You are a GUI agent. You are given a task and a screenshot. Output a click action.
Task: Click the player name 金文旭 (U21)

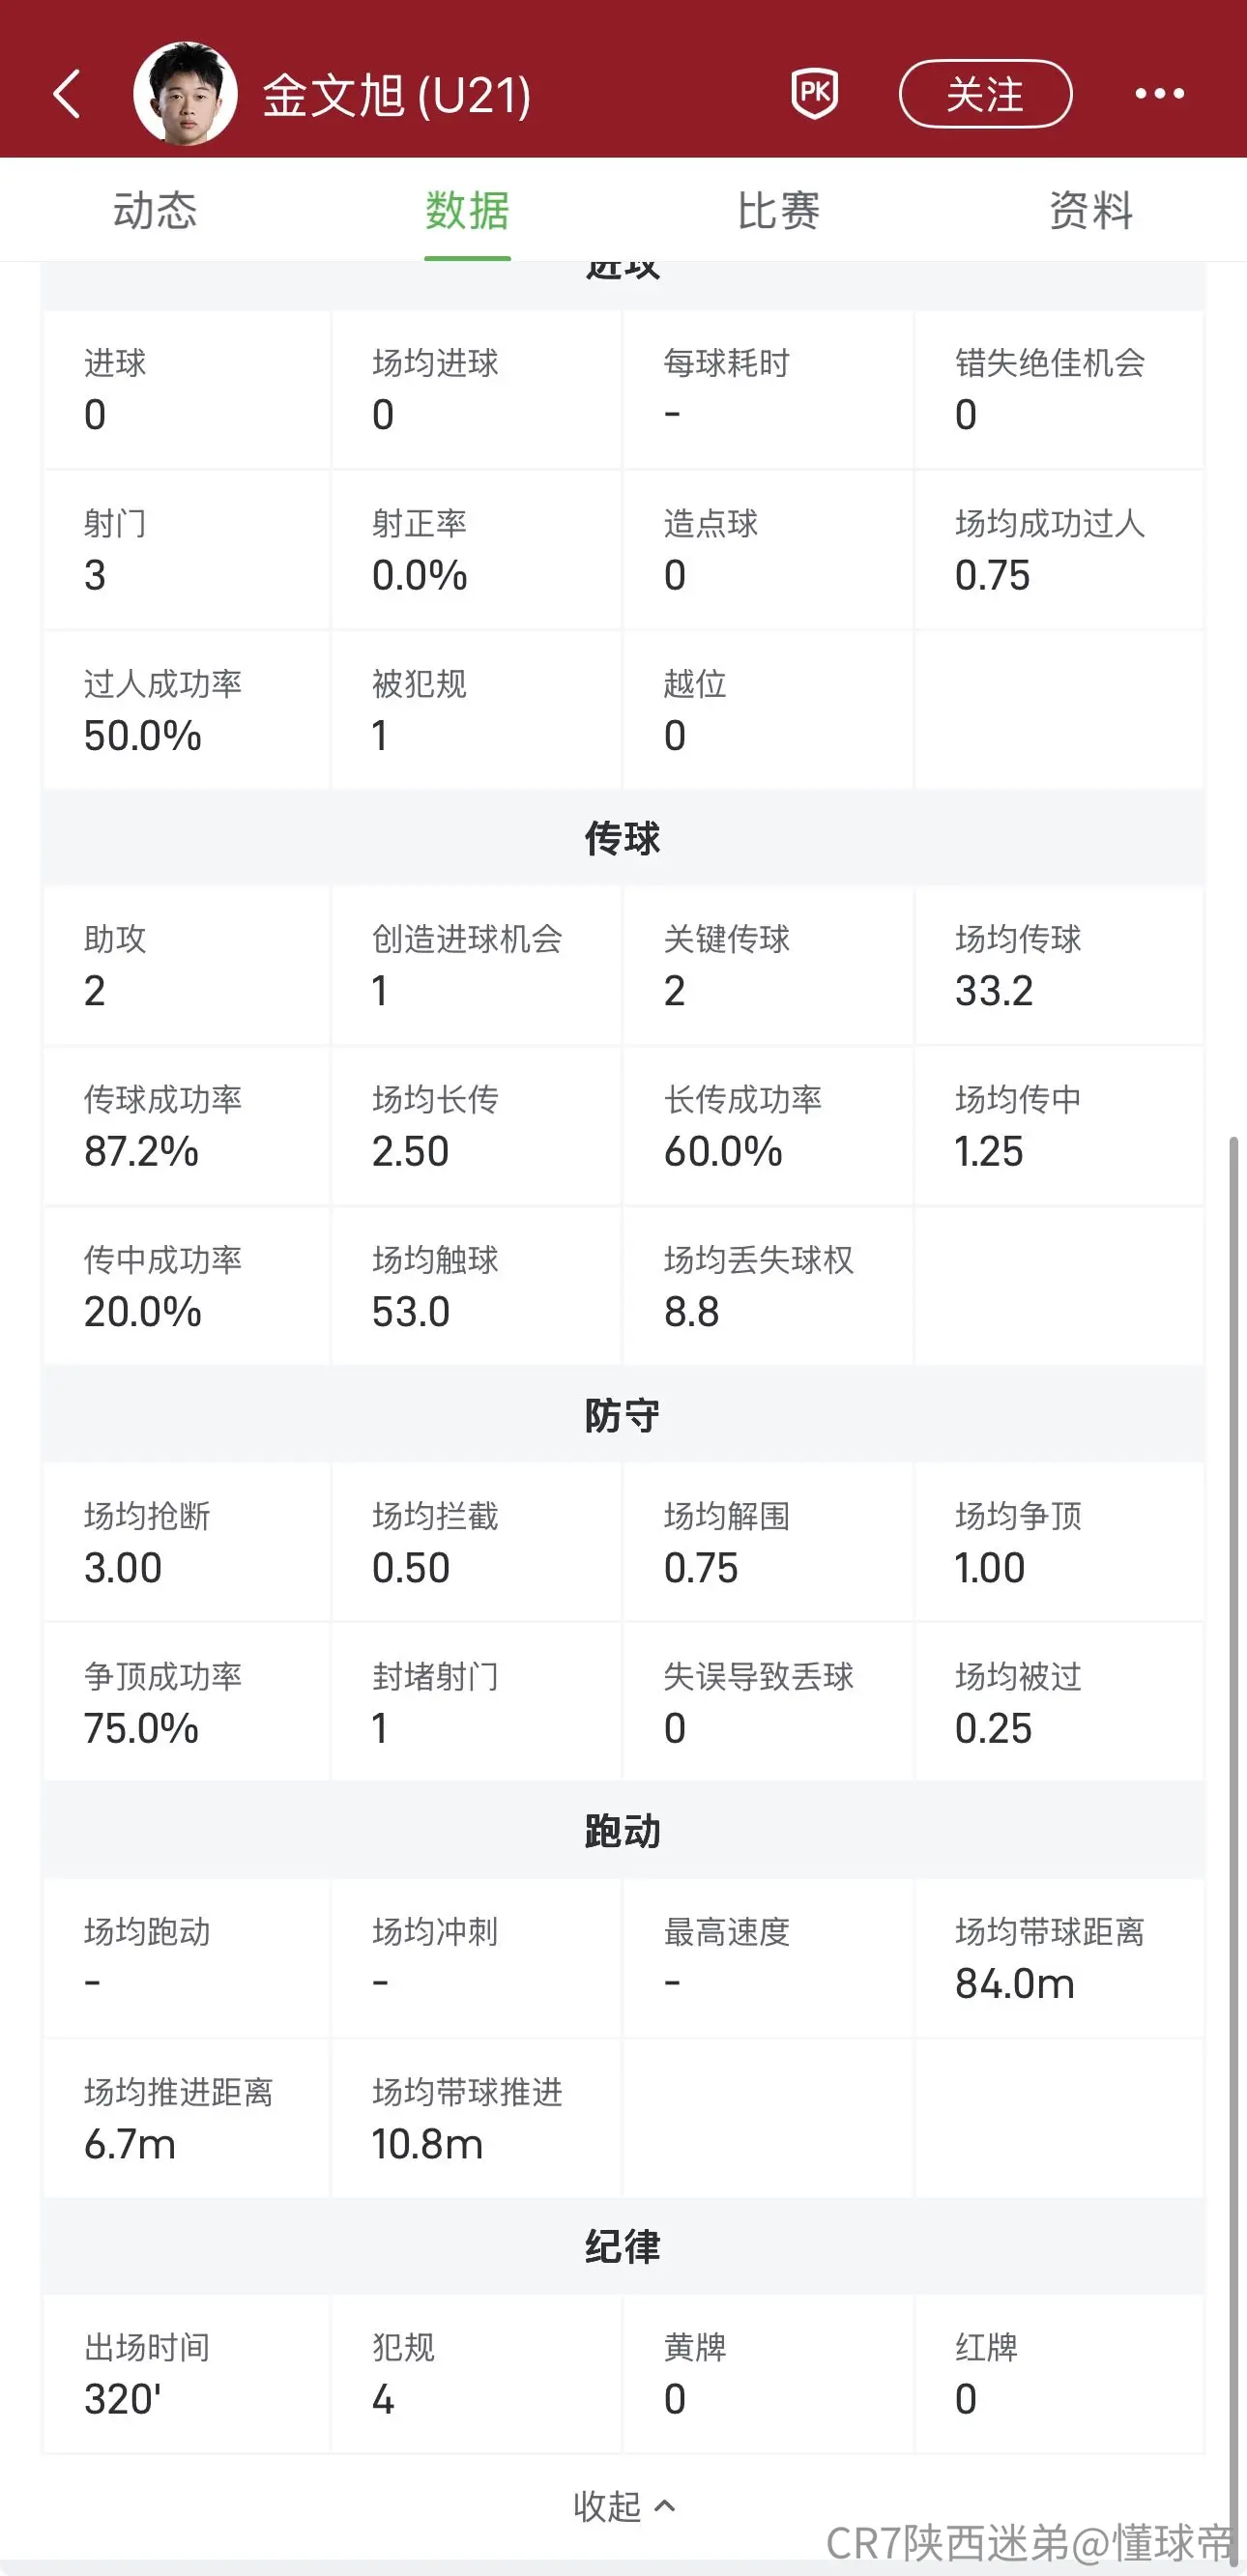[x=397, y=96]
